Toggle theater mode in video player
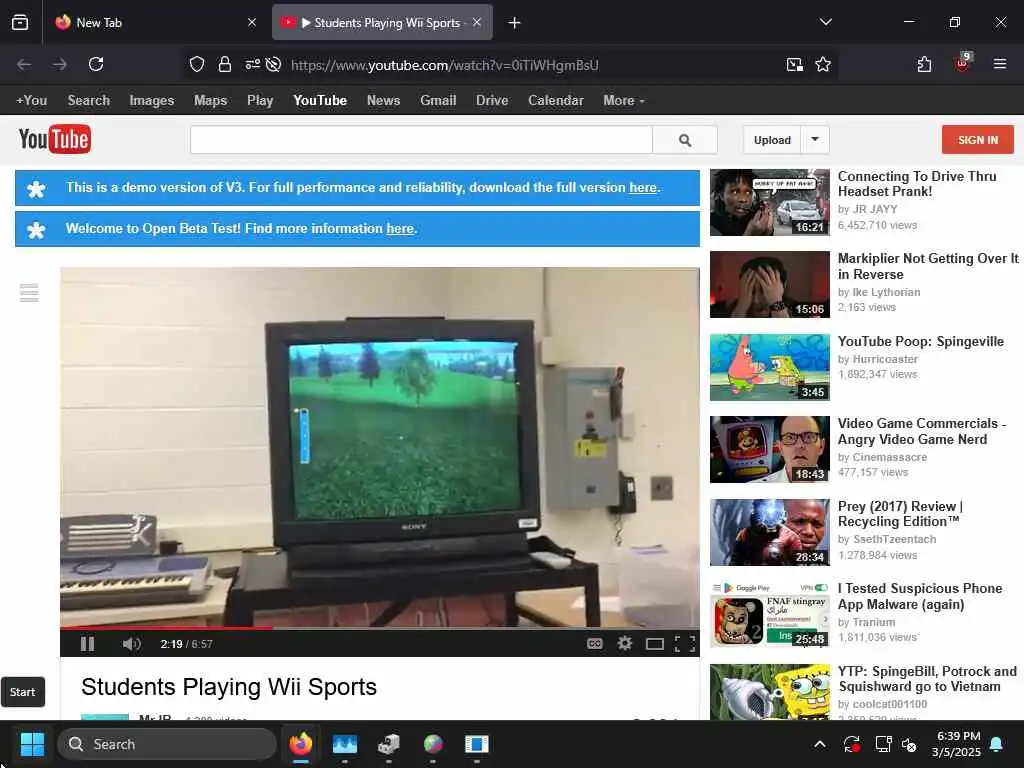Viewport: 1024px width, 768px height. tap(654, 645)
